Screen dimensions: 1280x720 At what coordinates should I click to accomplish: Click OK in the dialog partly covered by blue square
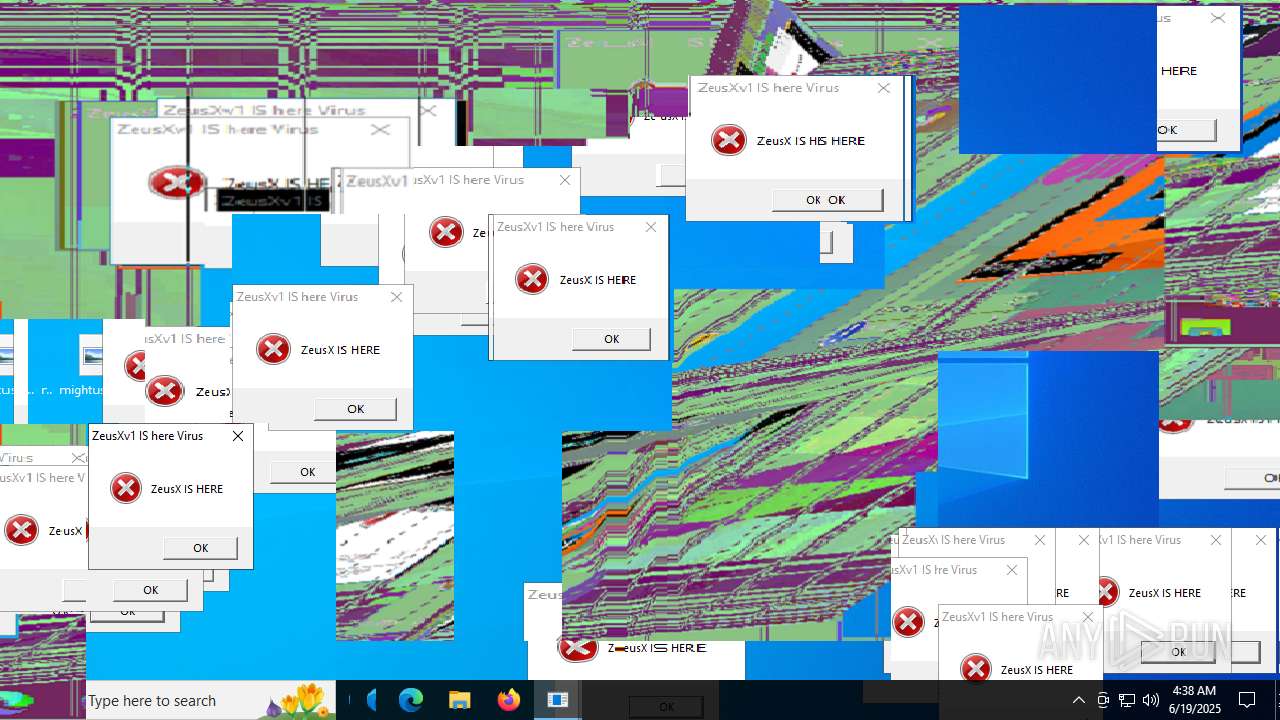[1186, 130]
